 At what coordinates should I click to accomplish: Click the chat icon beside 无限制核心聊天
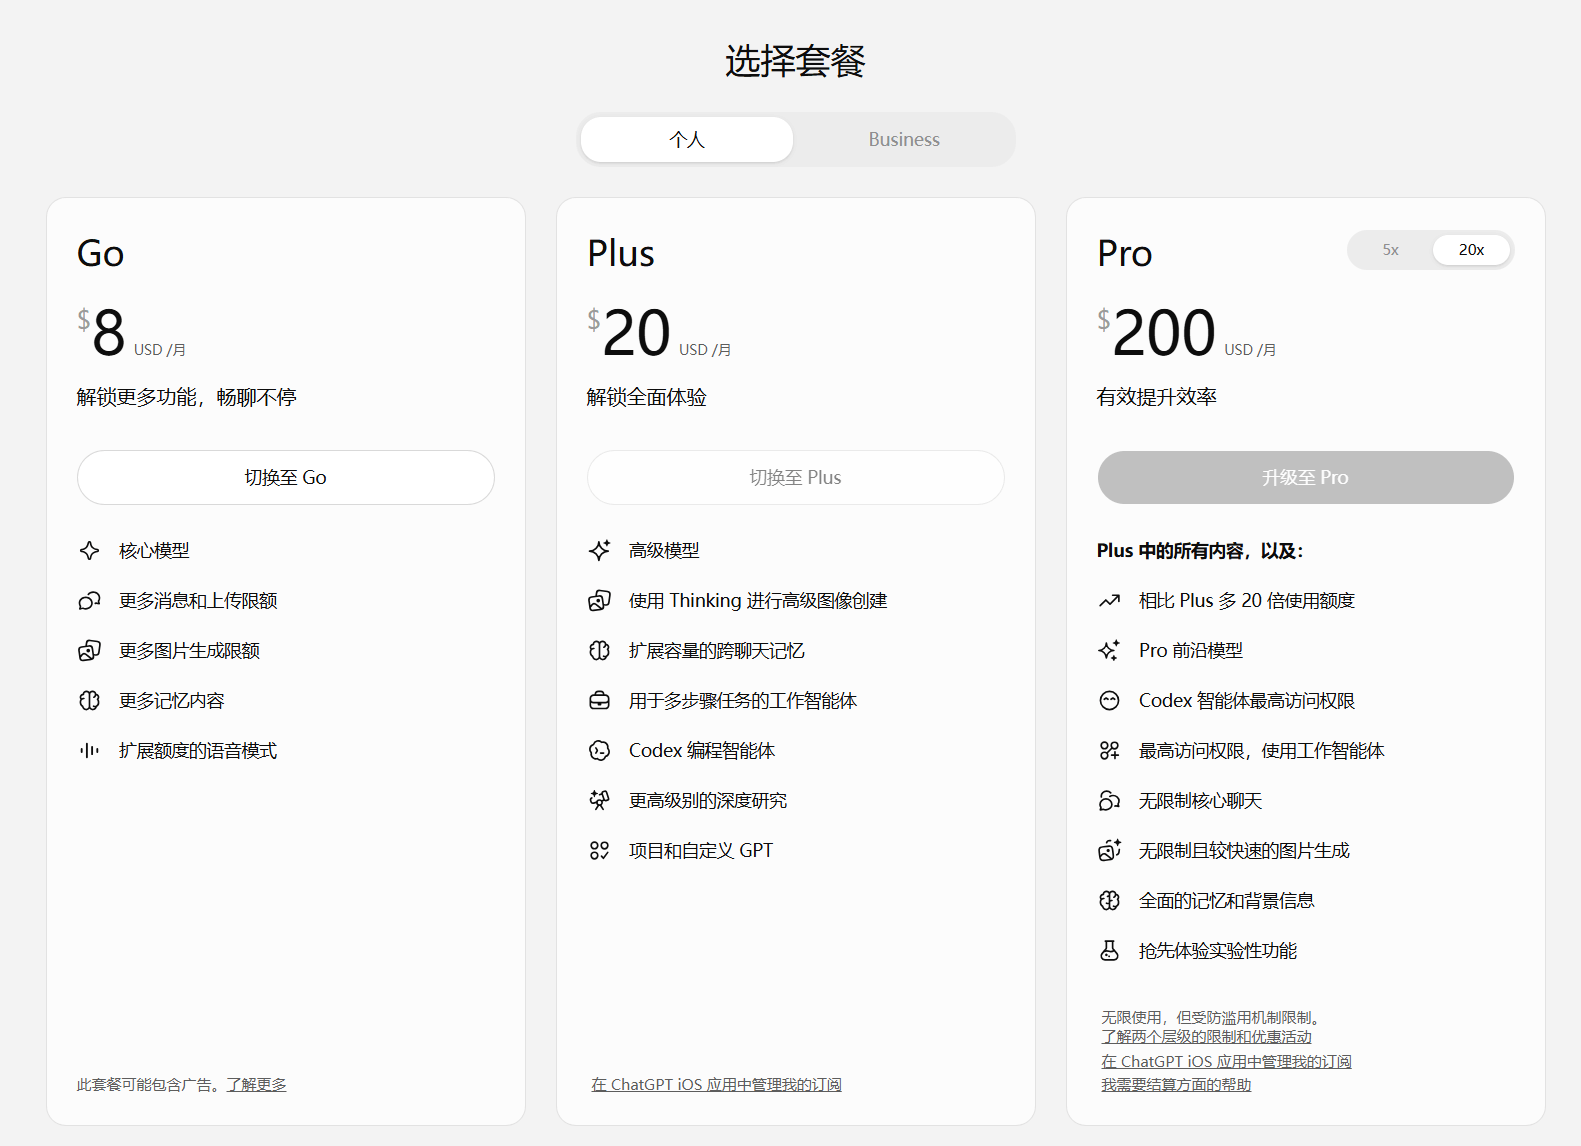click(x=1109, y=801)
